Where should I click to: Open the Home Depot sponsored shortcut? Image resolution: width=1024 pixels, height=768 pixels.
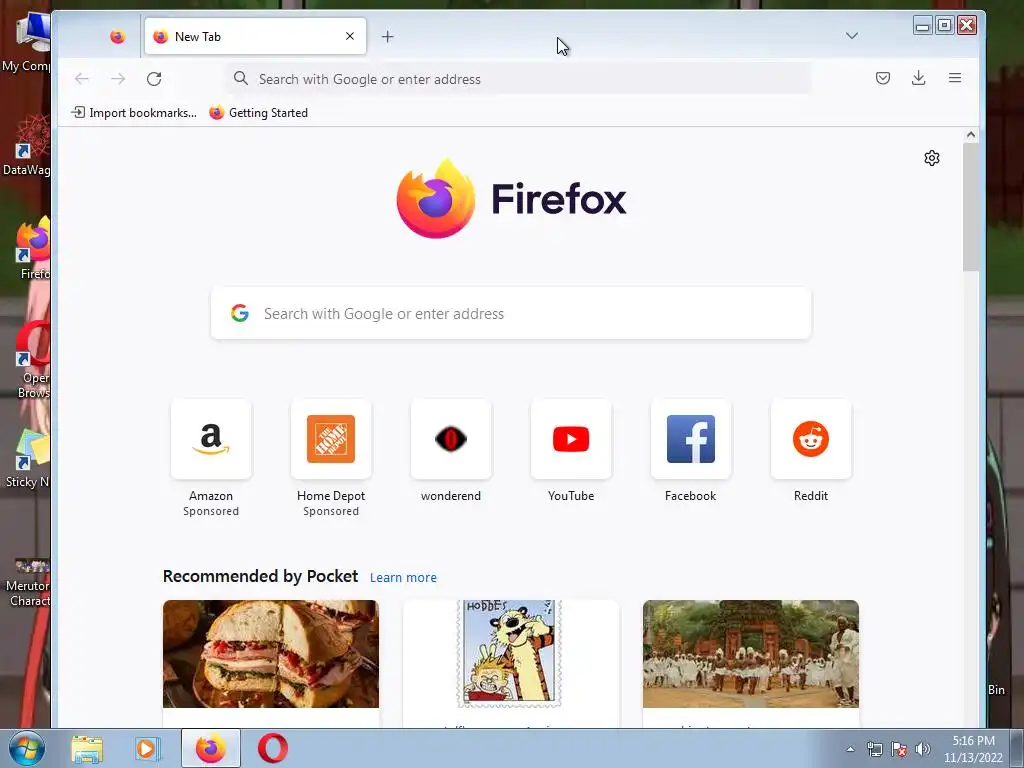click(331, 439)
